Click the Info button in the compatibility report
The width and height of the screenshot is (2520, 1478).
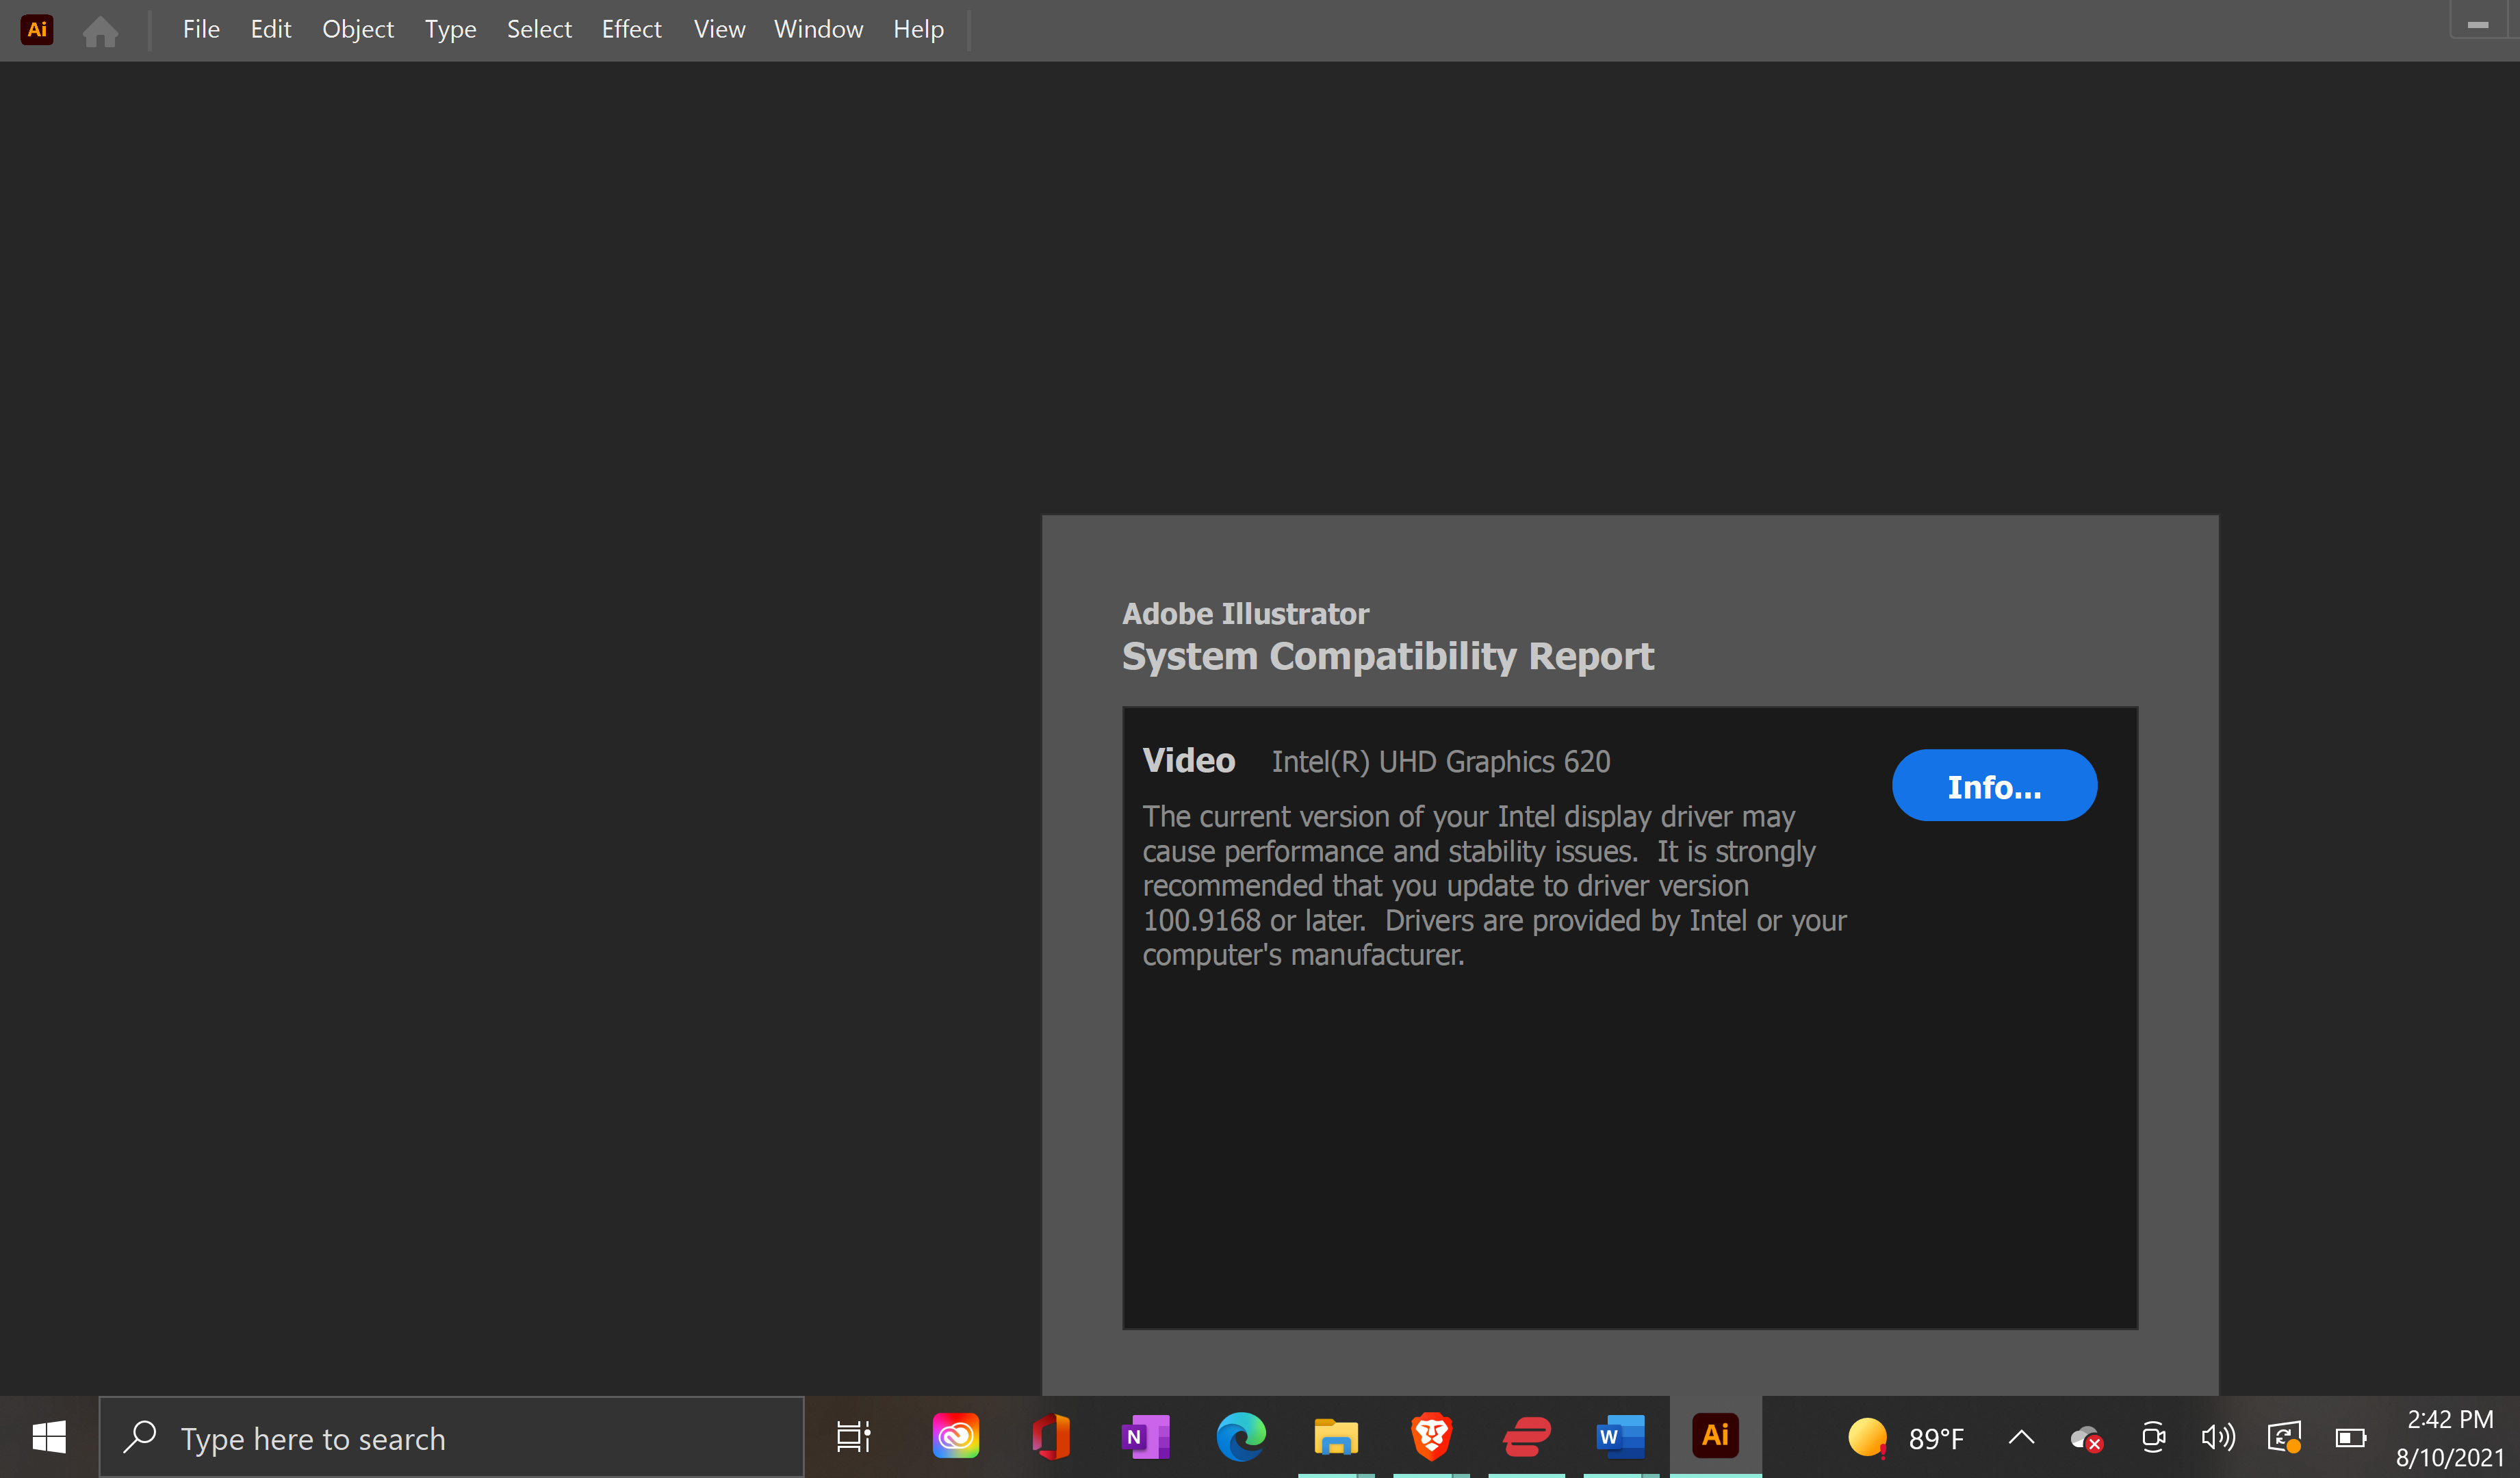(1994, 786)
